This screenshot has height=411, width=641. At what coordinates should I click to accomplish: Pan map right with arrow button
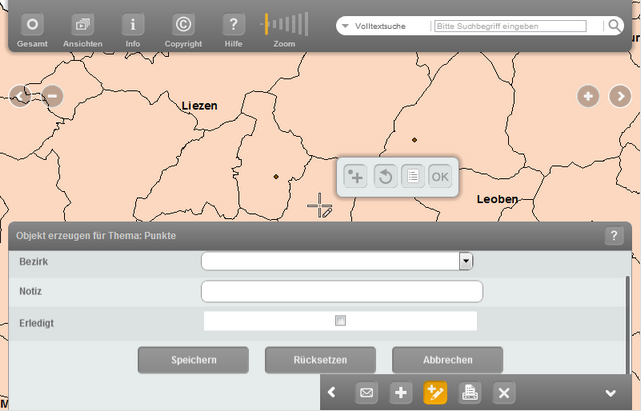coord(620,96)
